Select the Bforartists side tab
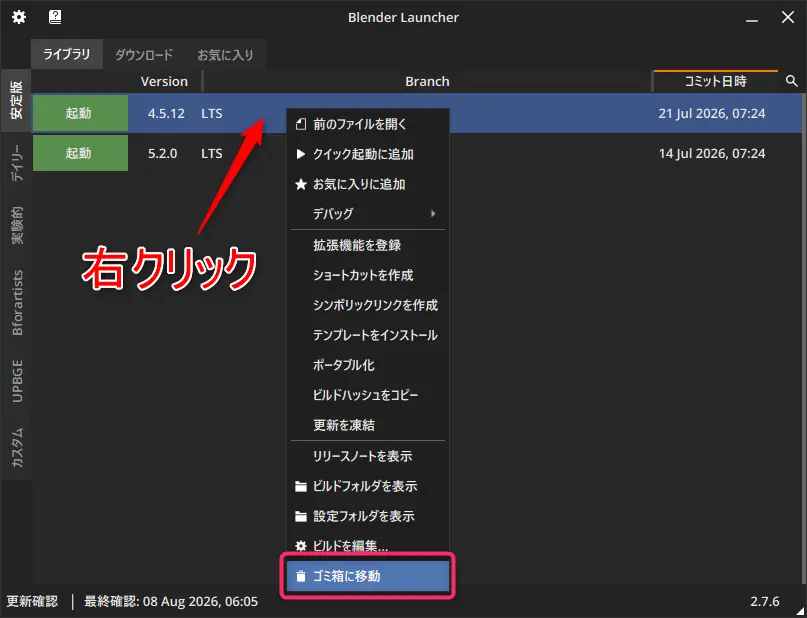The image size is (807, 618). [x=16, y=303]
